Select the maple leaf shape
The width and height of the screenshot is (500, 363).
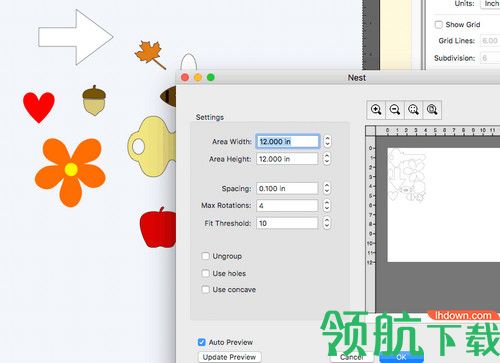point(150,54)
